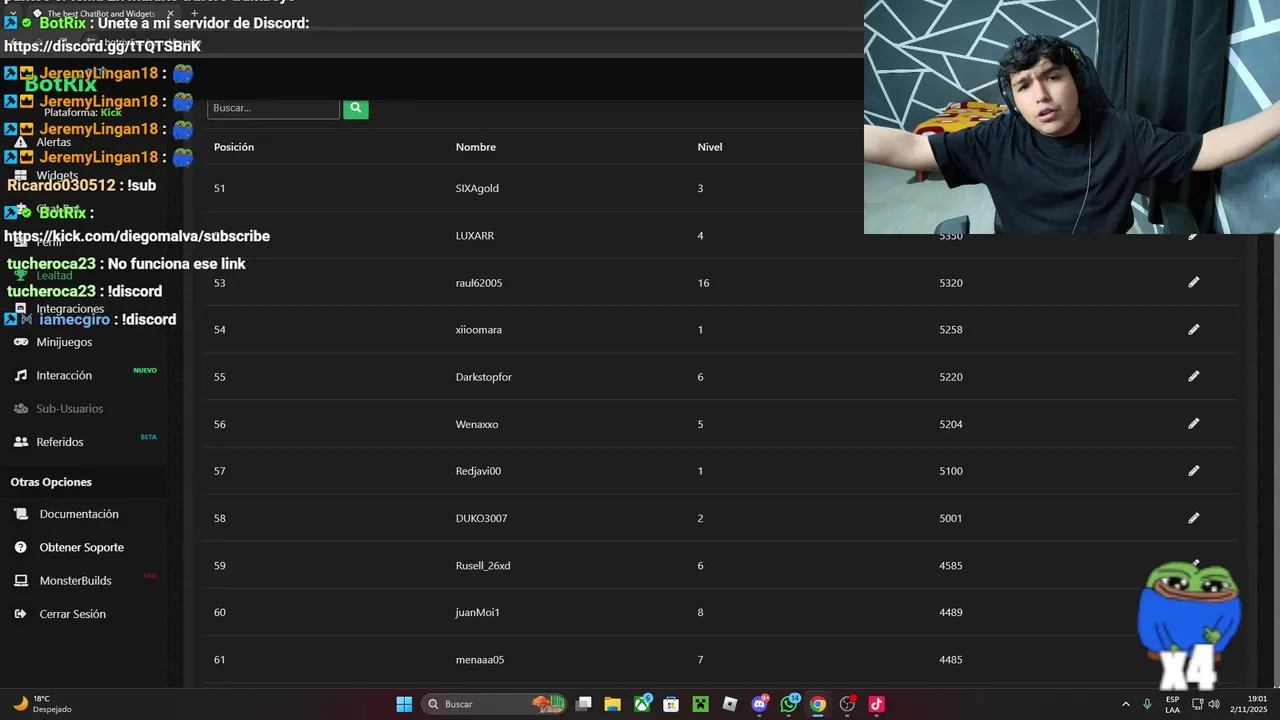Click the name Wenaxxo in the table
This screenshot has height=720, width=1280.
pyautogui.click(x=477, y=424)
